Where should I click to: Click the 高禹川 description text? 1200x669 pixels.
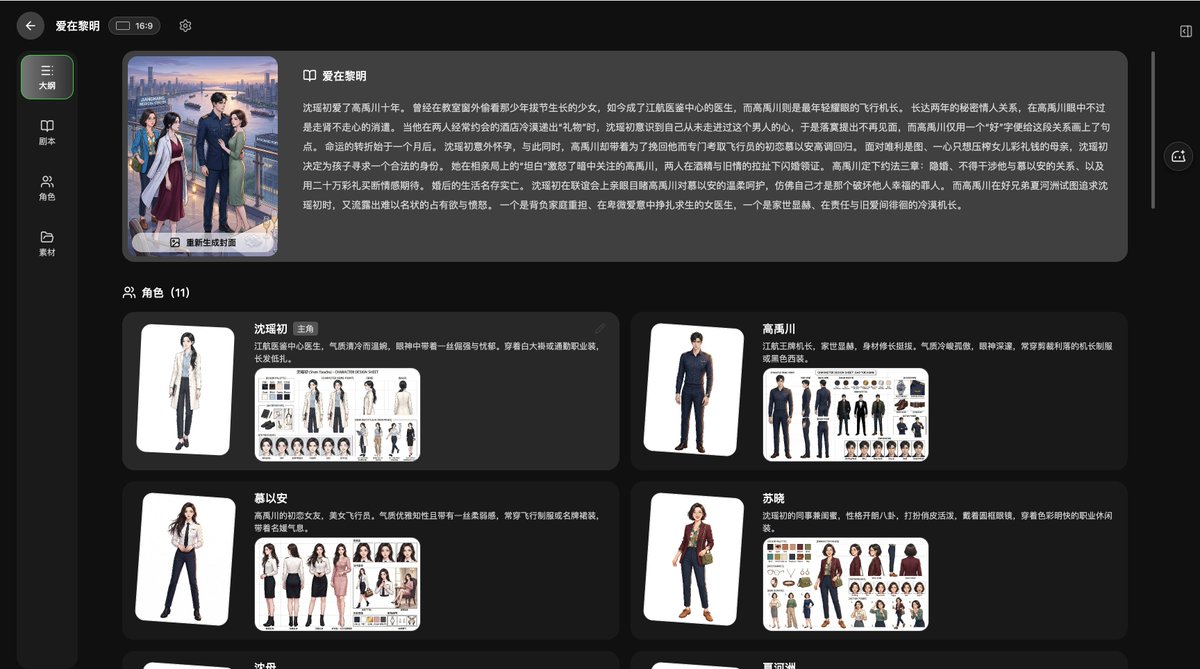[938, 351]
